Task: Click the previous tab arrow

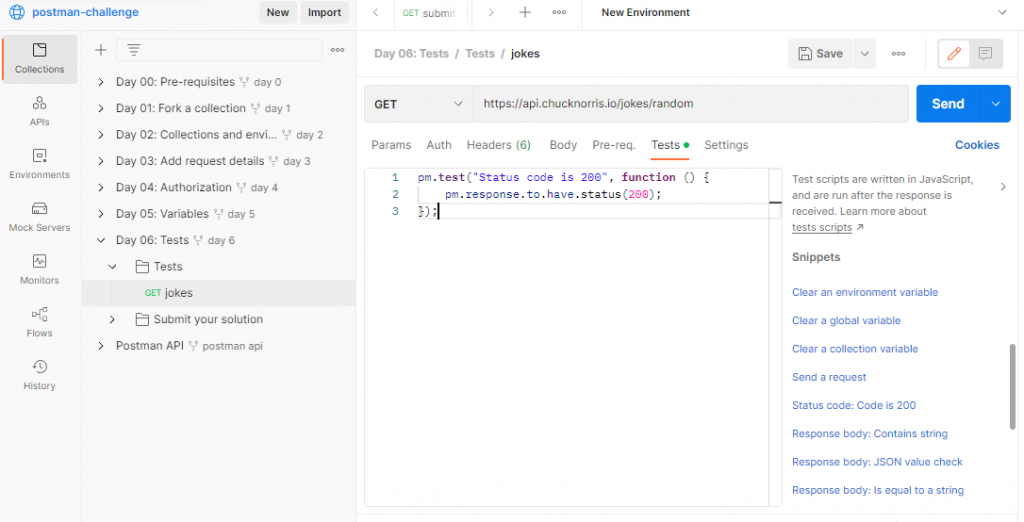Action: [376, 12]
